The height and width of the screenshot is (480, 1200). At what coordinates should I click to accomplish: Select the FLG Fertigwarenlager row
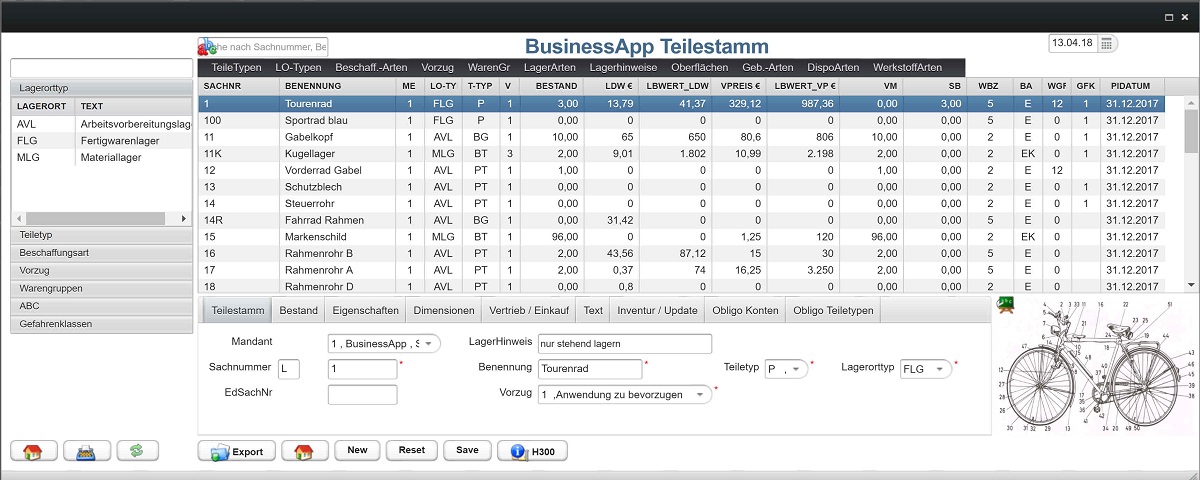tap(100, 141)
